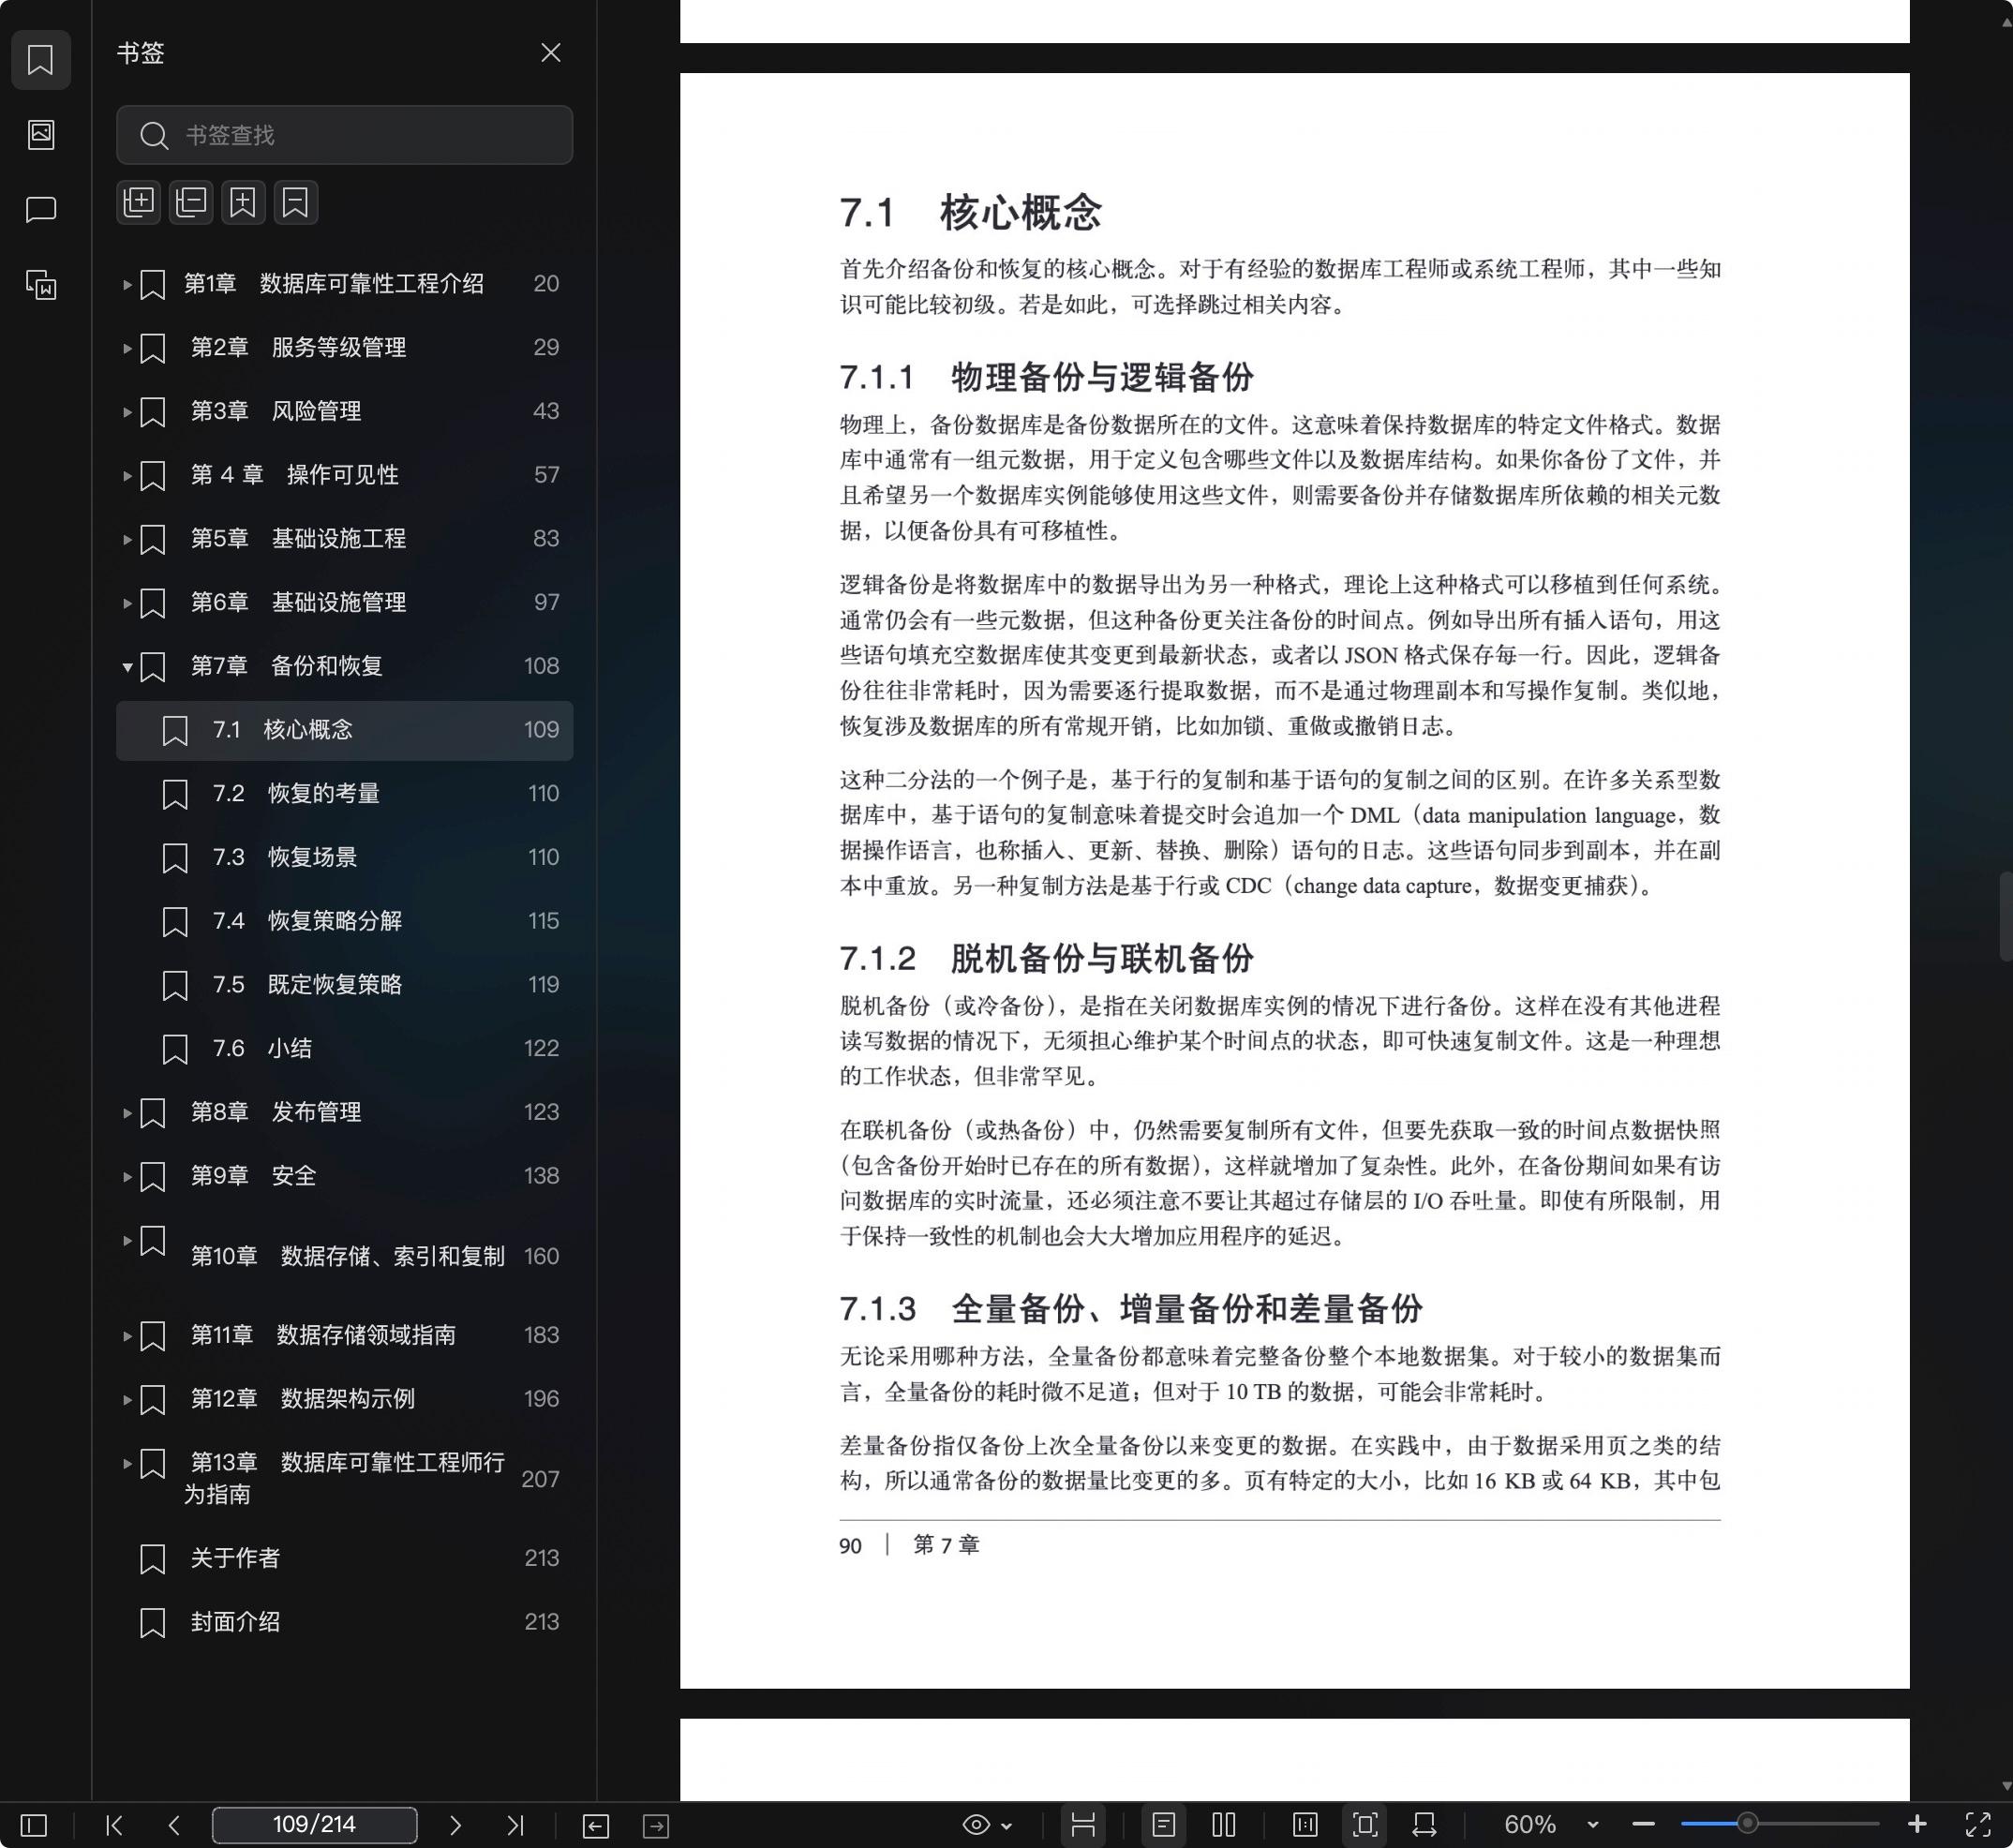
Task: Click heading 7.1.3 全量备份、增量备份和差量备份
Action: pos(1131,1308)
